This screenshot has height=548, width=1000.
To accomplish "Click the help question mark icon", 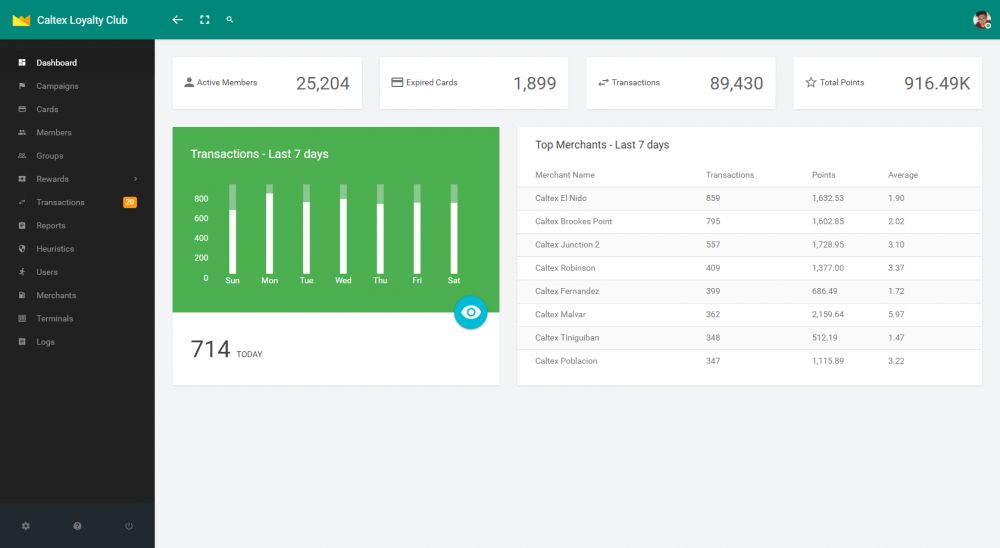I will [77, 526].
